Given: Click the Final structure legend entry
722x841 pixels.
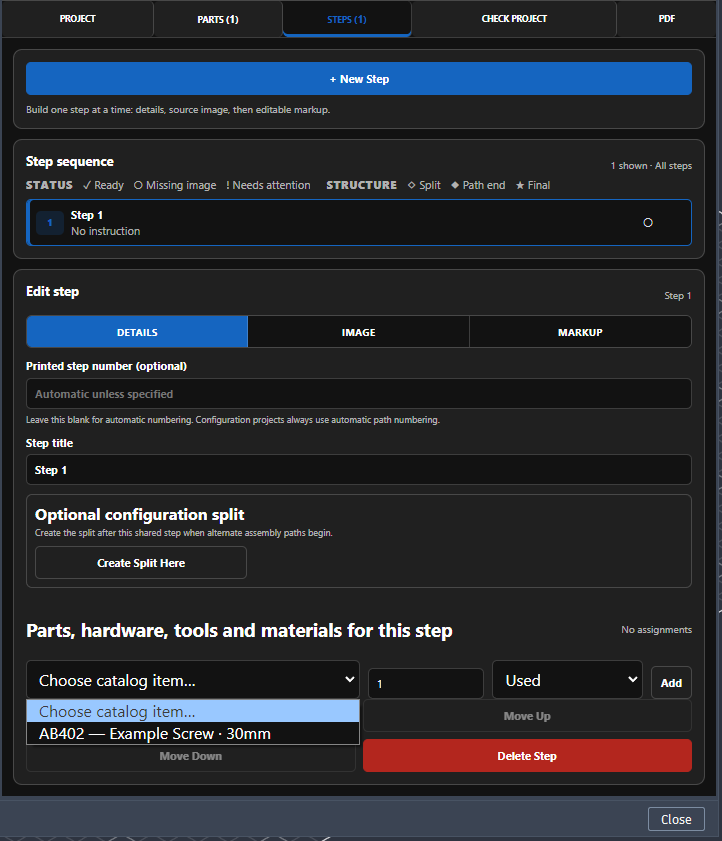Looking at the screenshot, I should pyautogui.click(x=533, y=185).
